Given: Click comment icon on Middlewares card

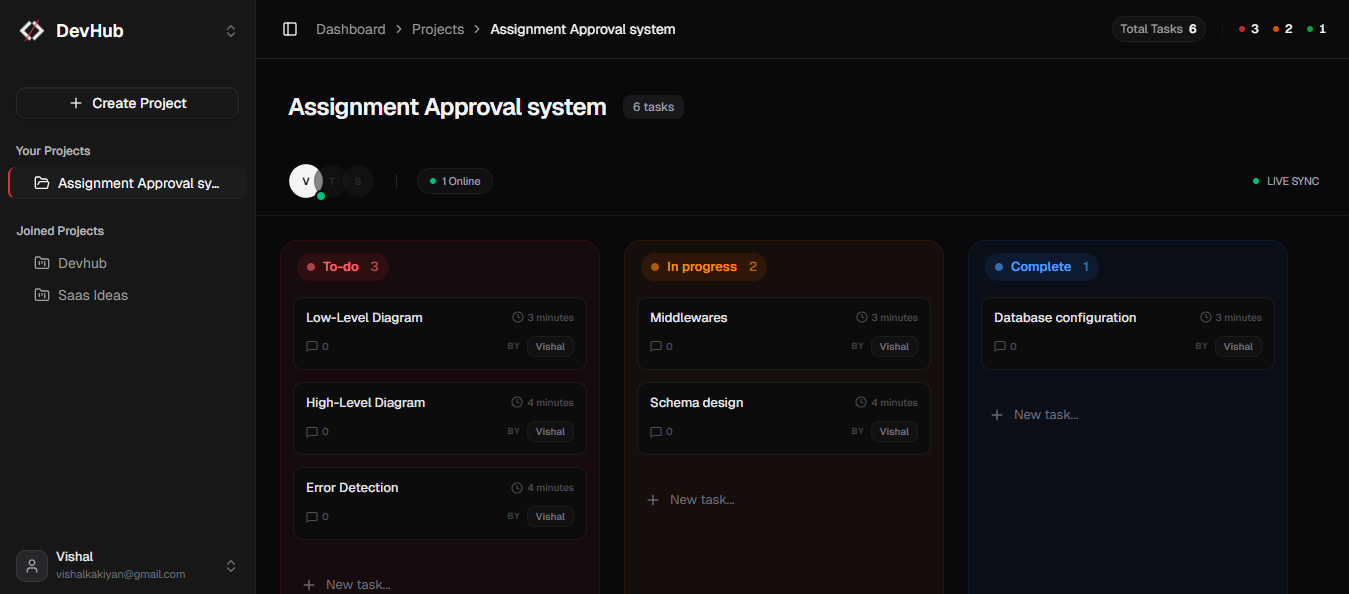Looking at the screenshot, I should pyautogui.click(x=656, y=347).
